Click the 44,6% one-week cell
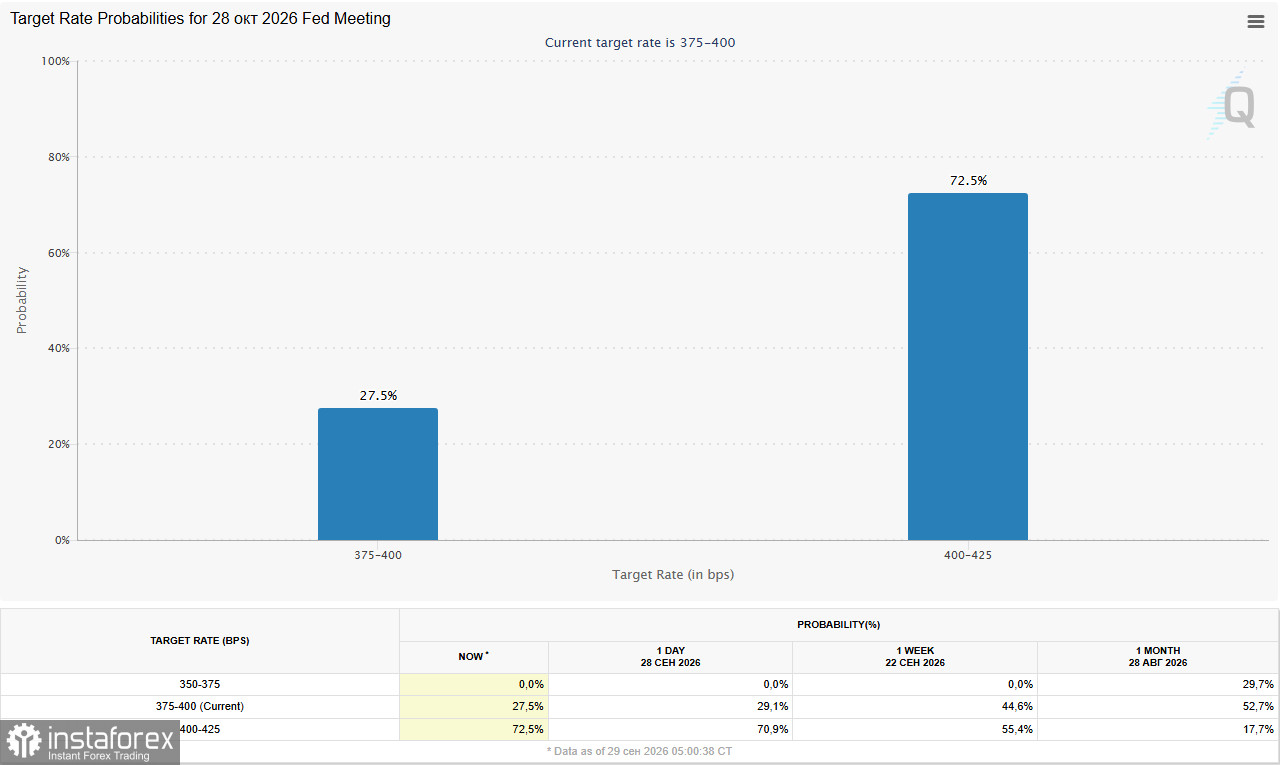The width and height of the screenshot is (1280, 765). click(914, 706)
